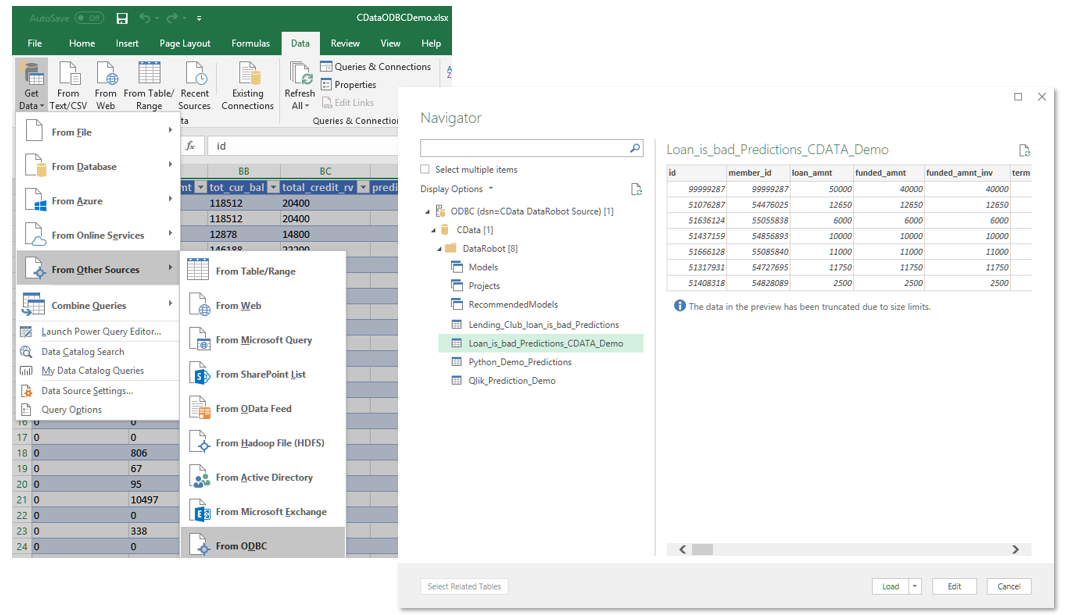Switch to the Review tab

point(345,43)
